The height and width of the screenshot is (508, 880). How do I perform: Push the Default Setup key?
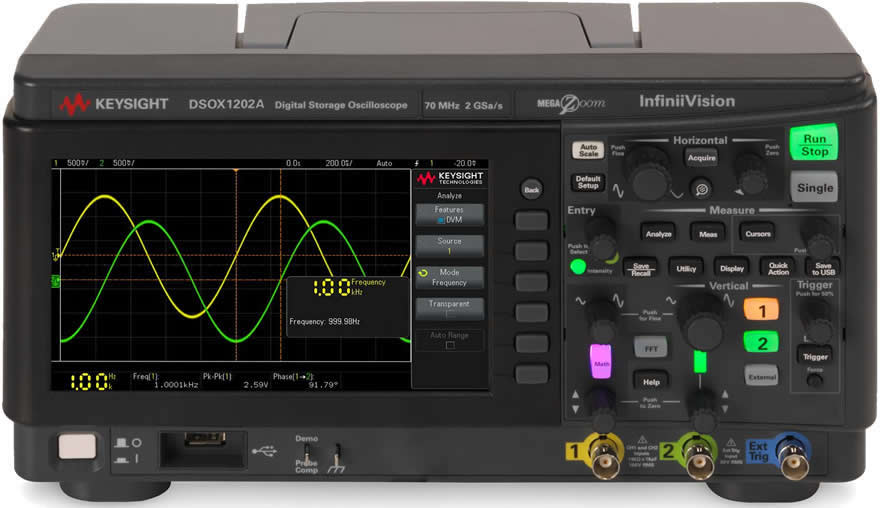coord(588,182)
